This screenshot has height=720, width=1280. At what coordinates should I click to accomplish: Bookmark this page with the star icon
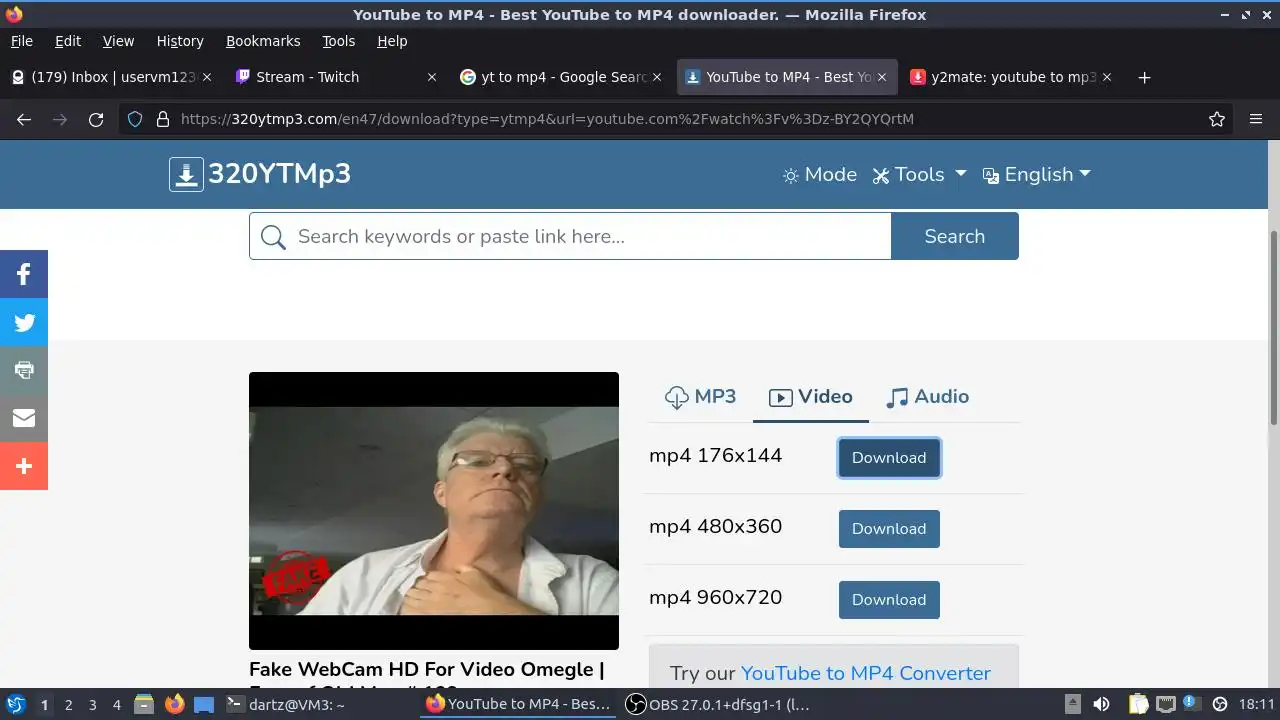tap(1217, 119)
